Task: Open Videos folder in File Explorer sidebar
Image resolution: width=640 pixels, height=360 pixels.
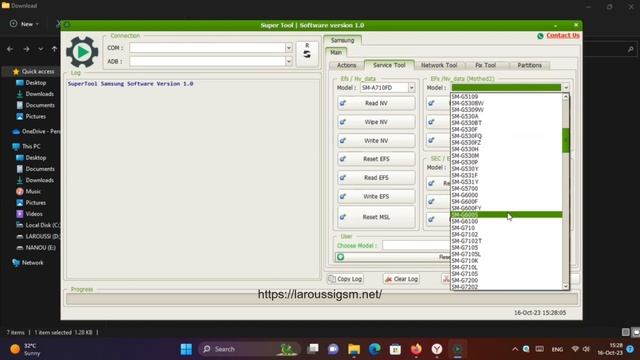Action: coord(33,214)
